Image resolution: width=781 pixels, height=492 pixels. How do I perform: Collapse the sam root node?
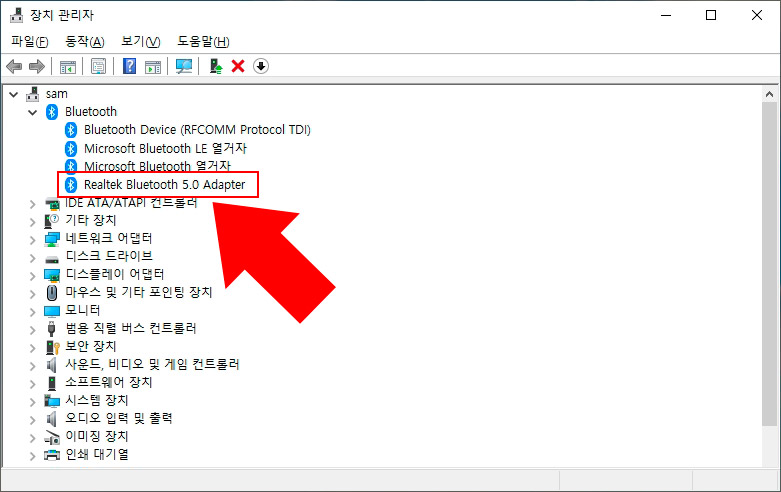point(14,94)
